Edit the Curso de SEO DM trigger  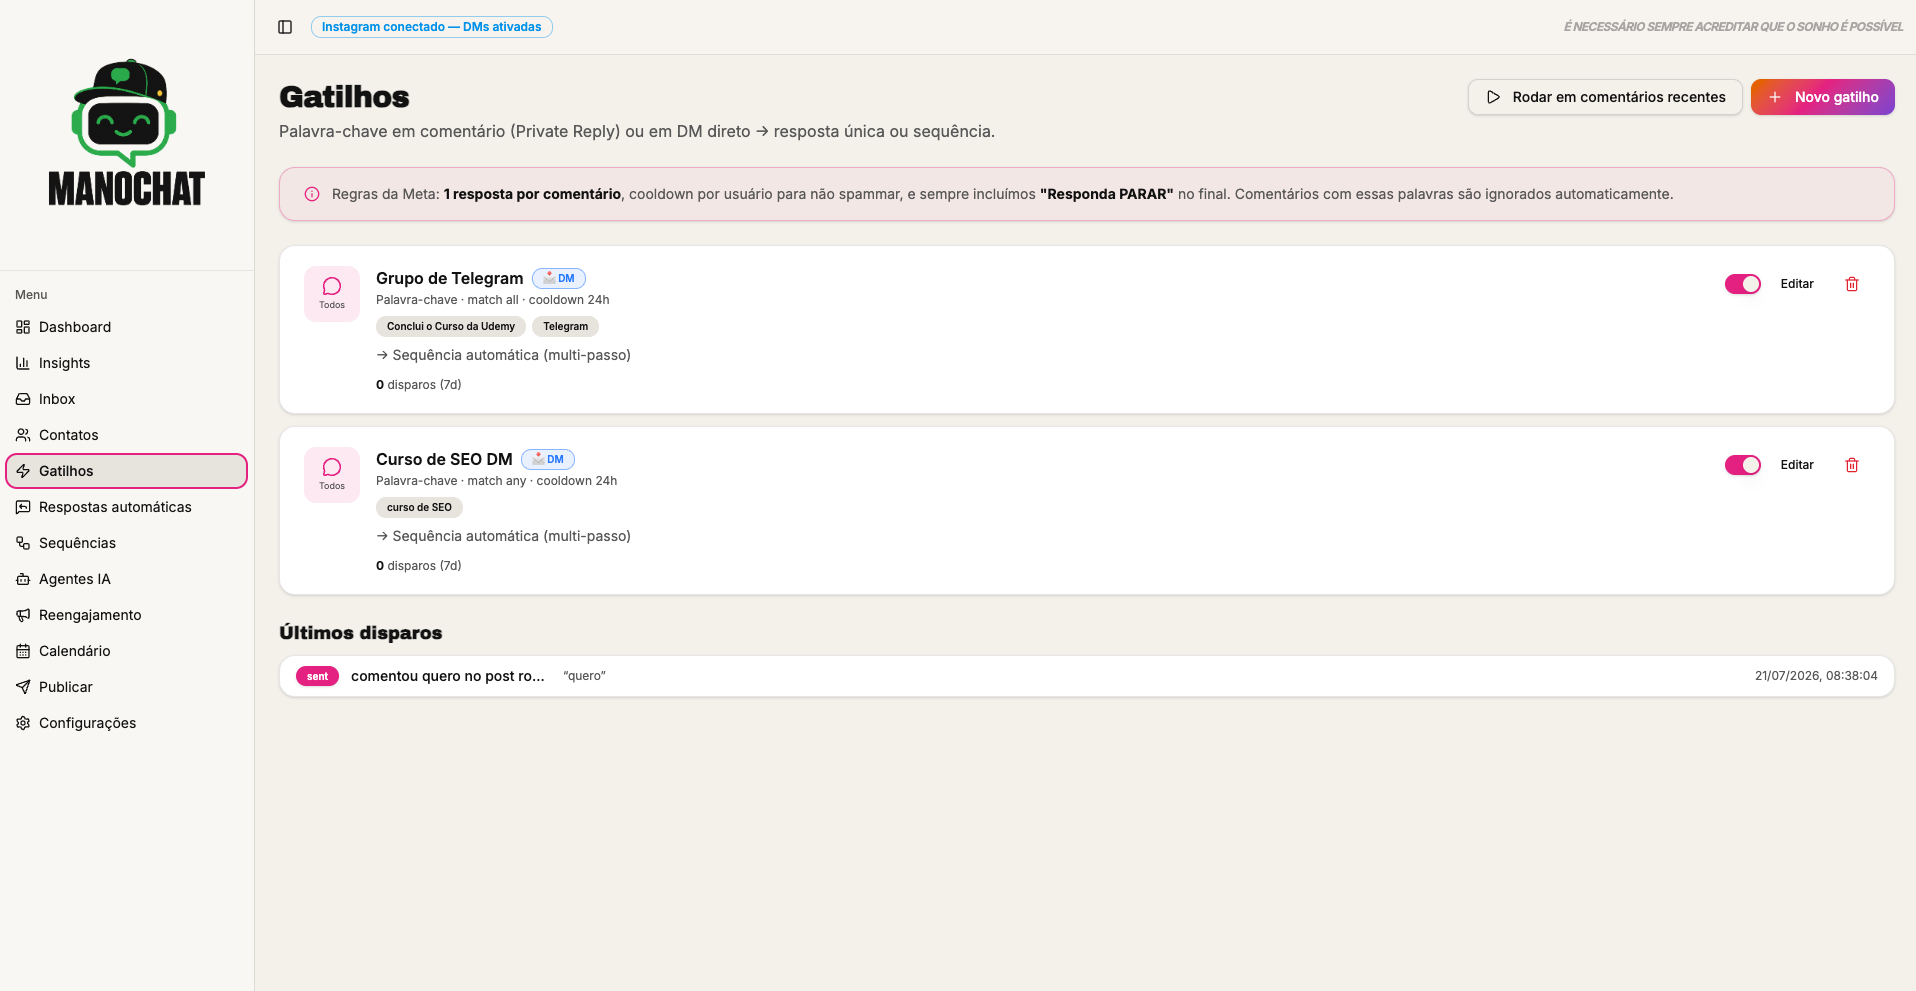click(1797, 465)
